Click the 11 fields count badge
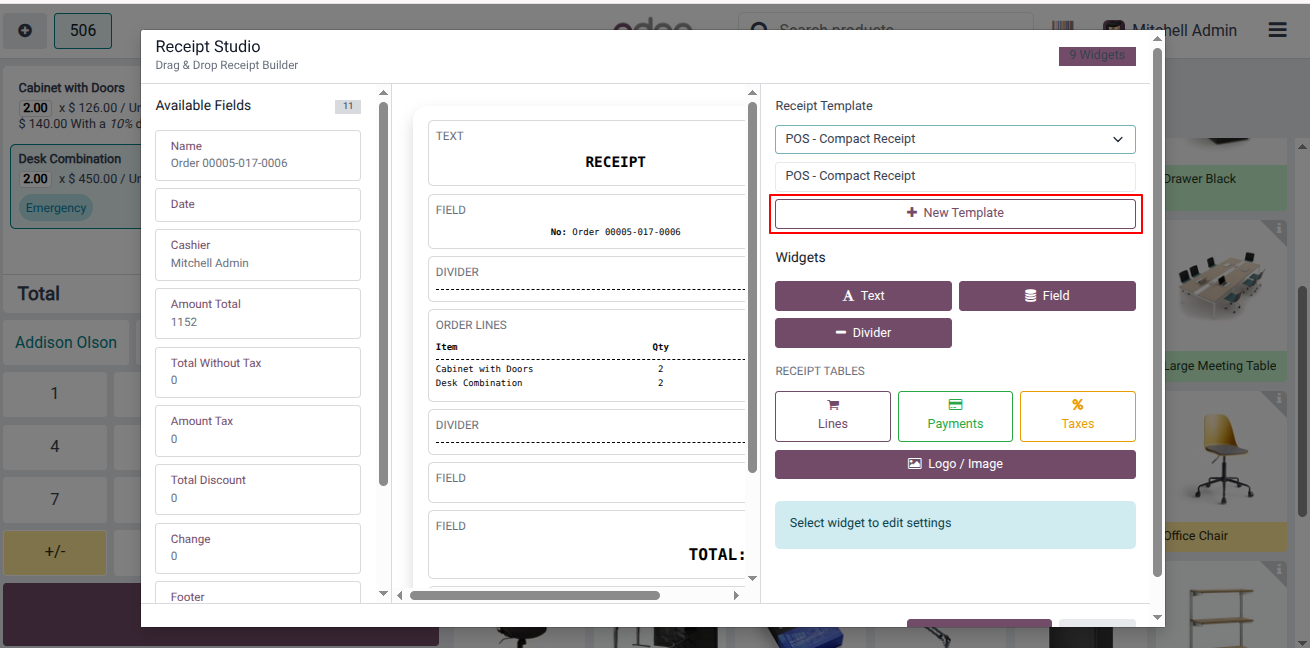 pyautogui.click(x=348, y=106)
